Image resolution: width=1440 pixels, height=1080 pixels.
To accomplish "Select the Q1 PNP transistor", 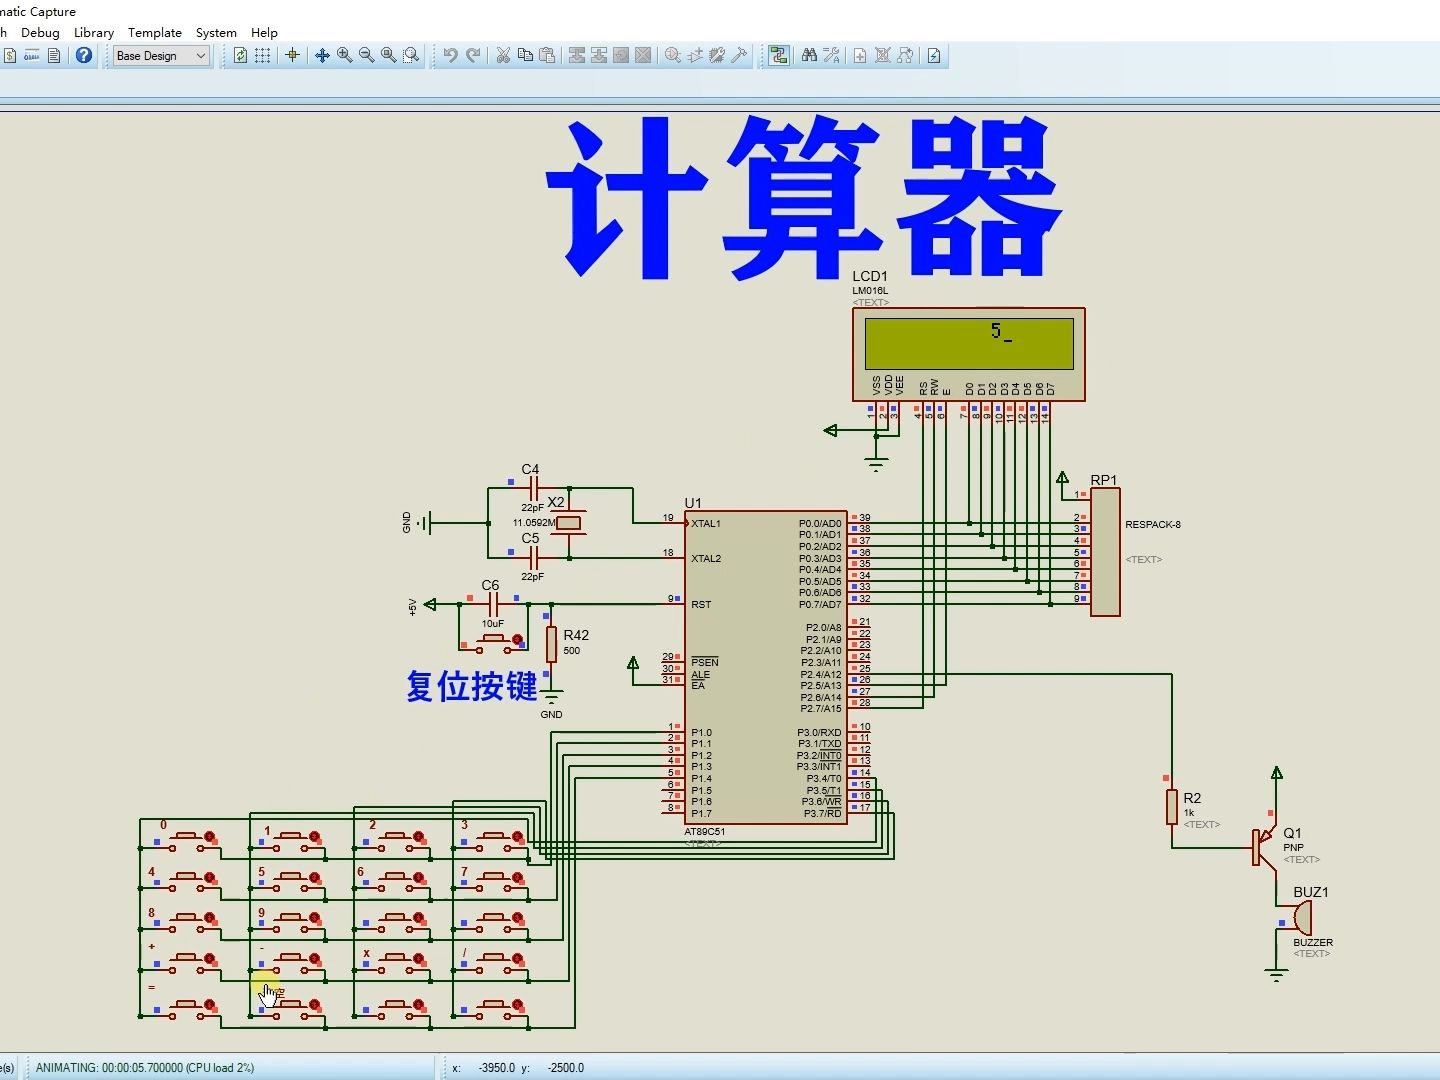I will 1265,847.
